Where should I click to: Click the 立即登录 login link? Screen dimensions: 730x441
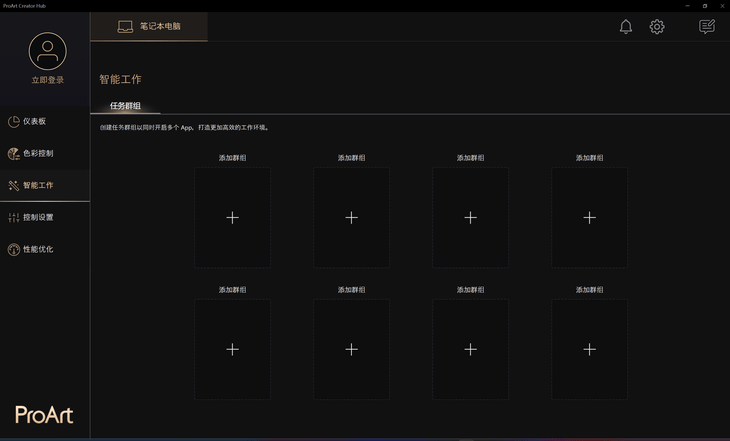(x=47, y=80)
